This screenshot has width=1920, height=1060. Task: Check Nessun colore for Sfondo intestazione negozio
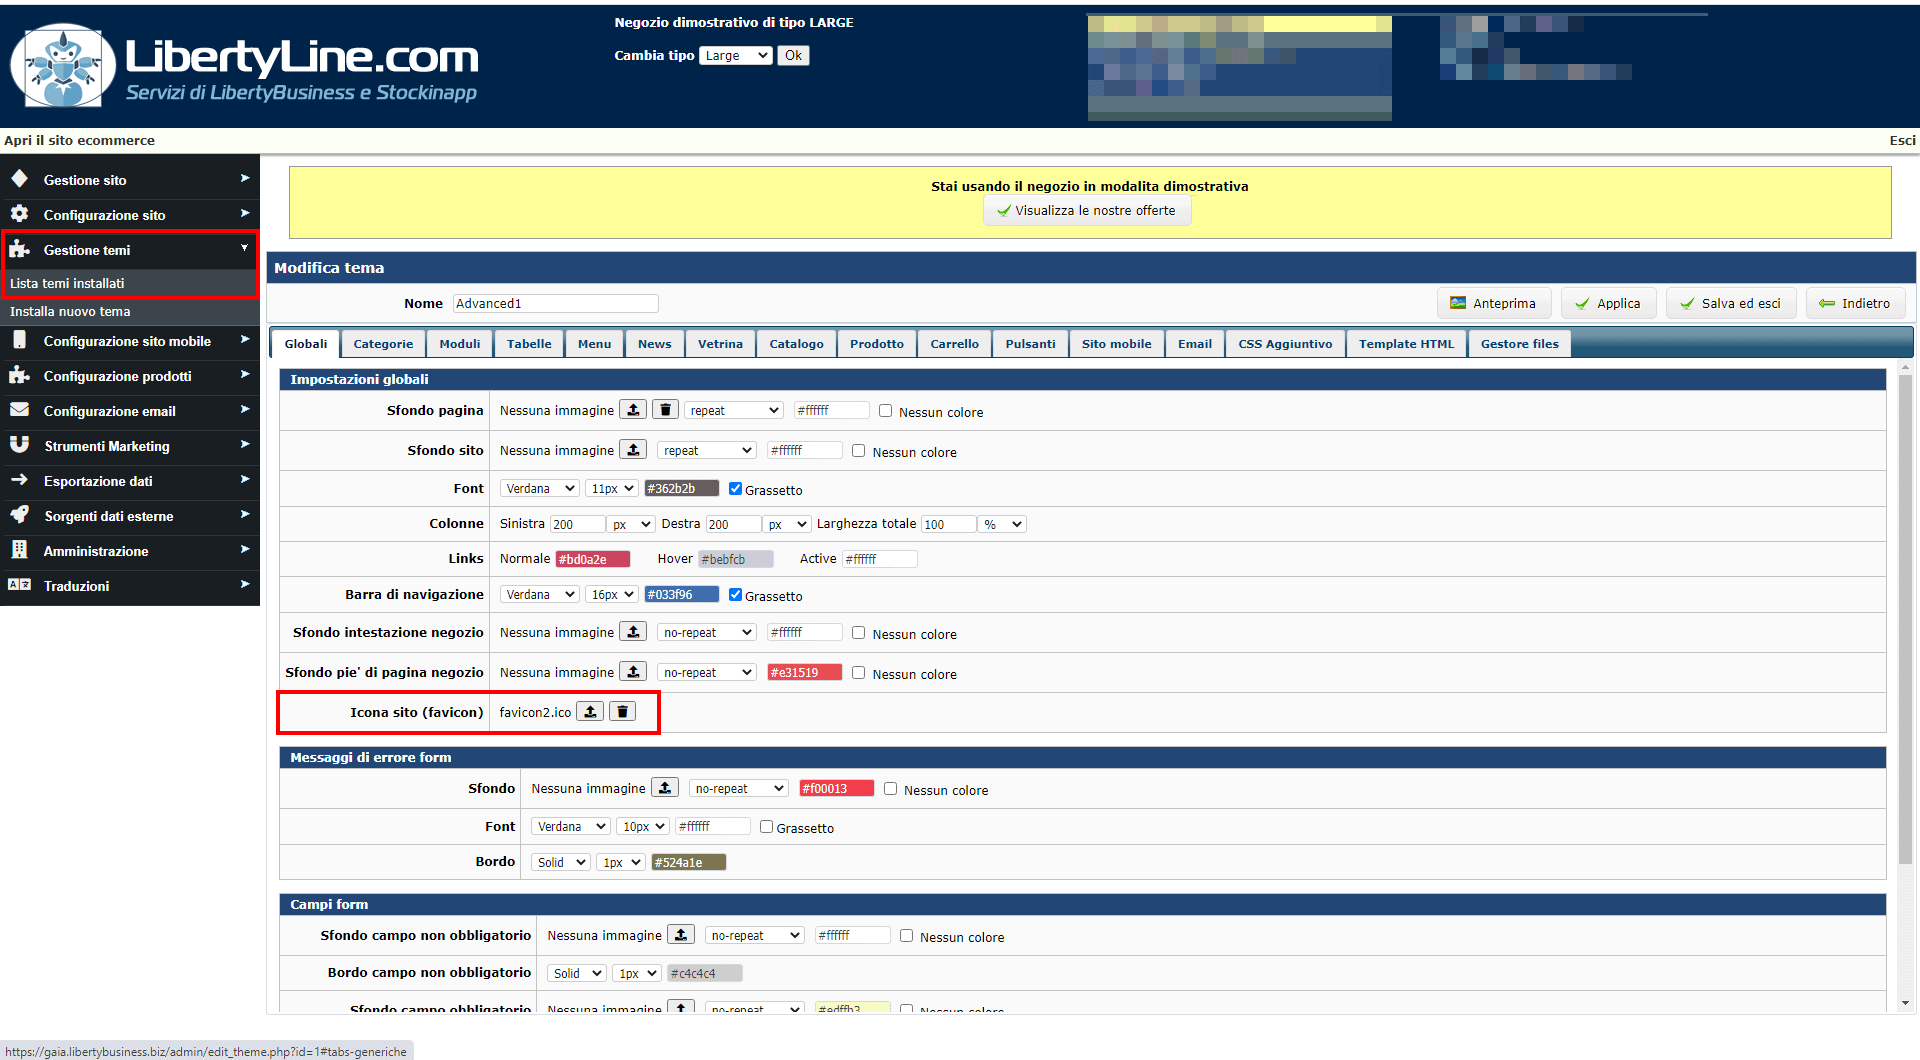tap(858, 633)
